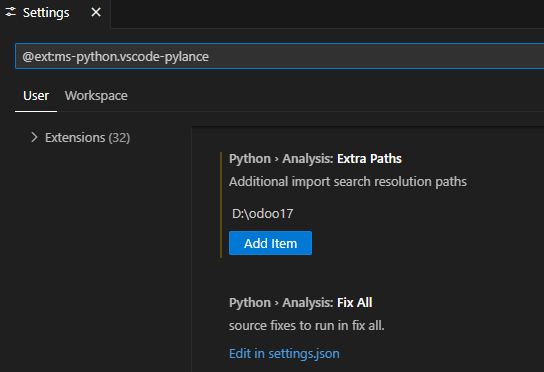The image size is (544, 372).
Task: Click the sliders icon on Settings tab
Action: point(11,12)
